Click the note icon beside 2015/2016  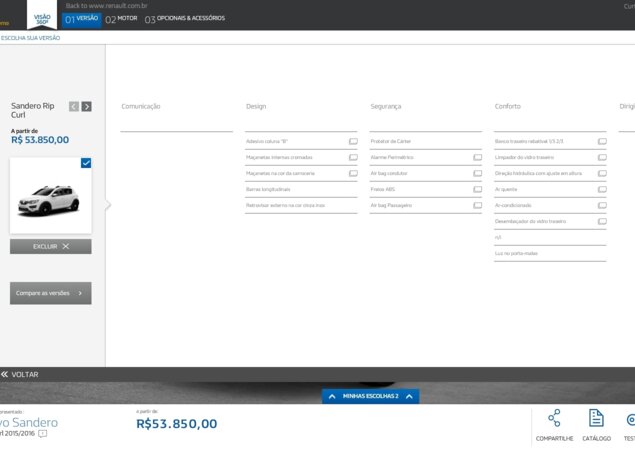(43, 434)
